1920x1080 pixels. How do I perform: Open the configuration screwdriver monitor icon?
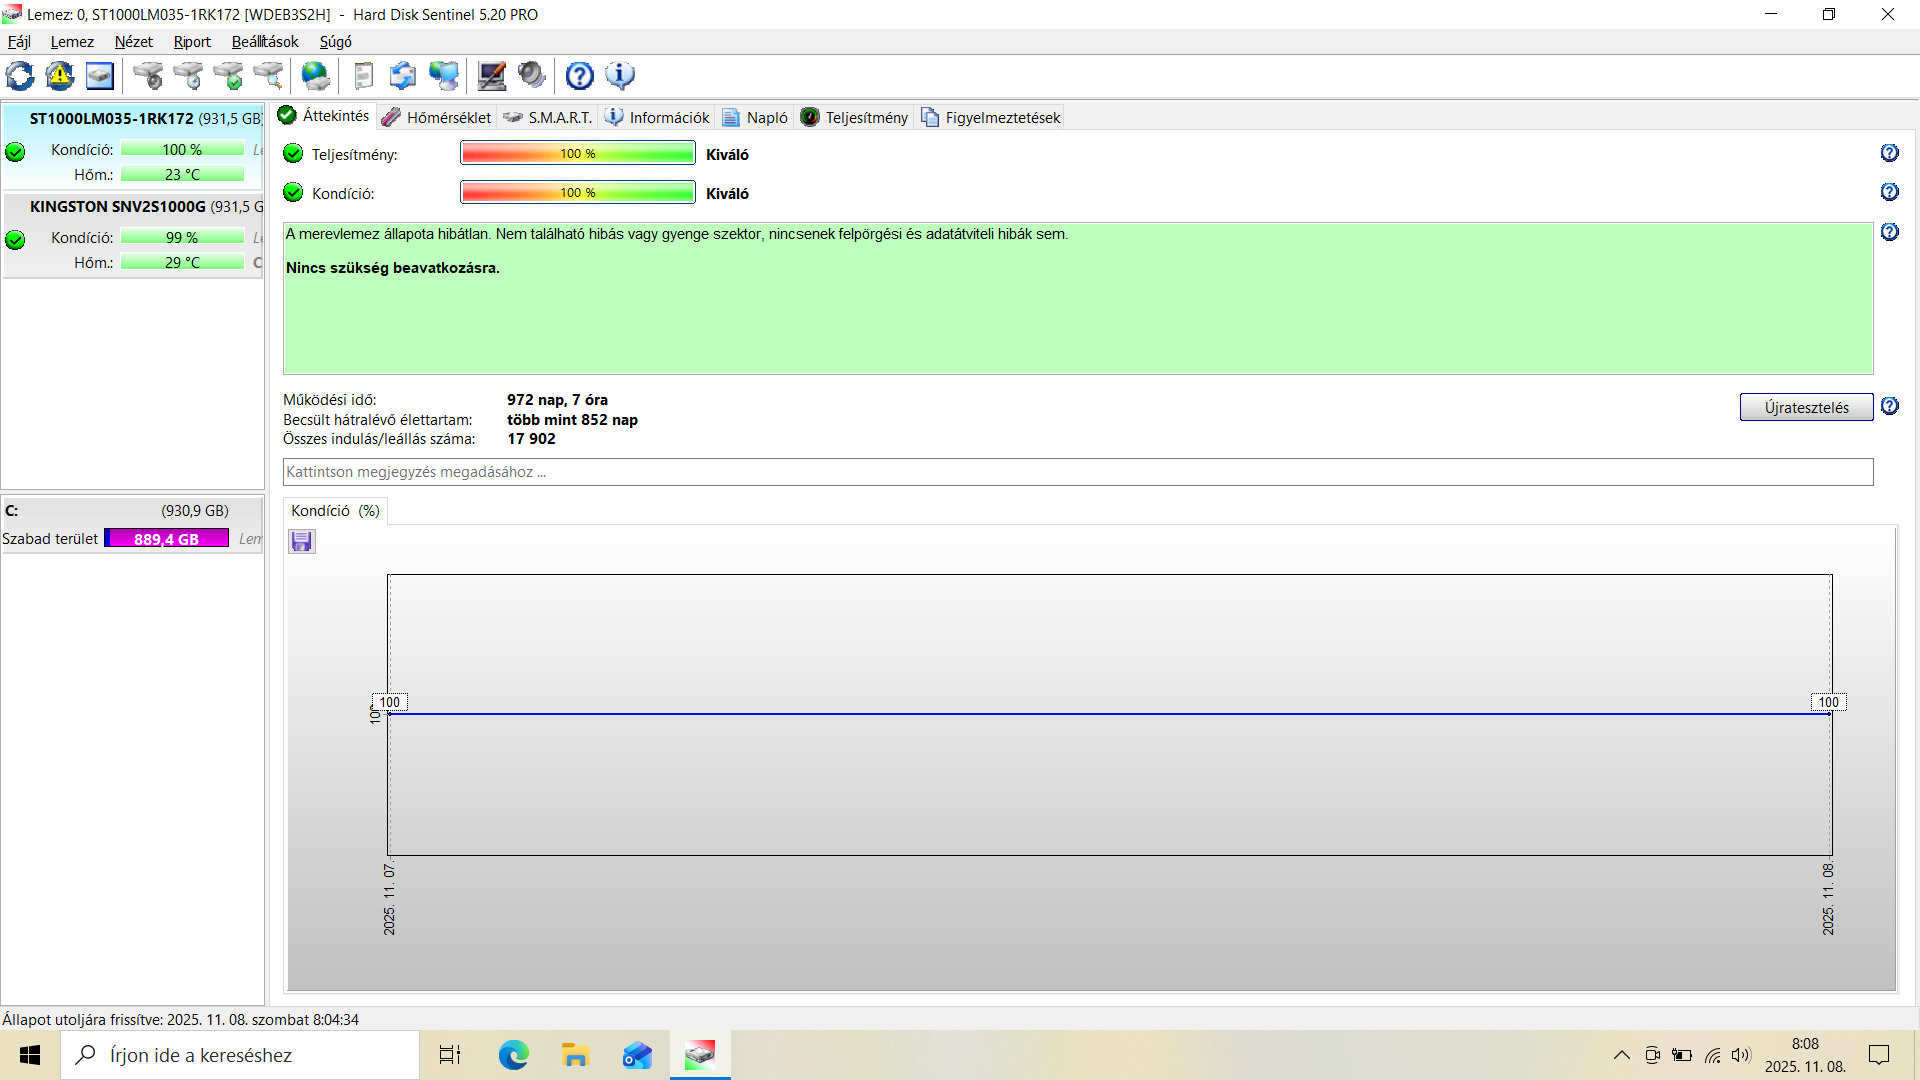coord(491,76)
